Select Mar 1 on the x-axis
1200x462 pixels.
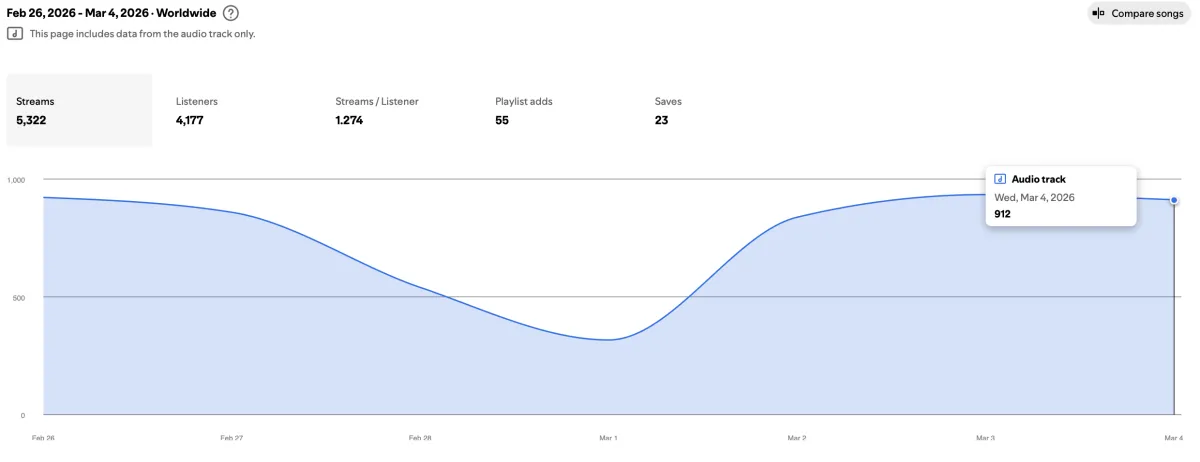tap(608, 438)
